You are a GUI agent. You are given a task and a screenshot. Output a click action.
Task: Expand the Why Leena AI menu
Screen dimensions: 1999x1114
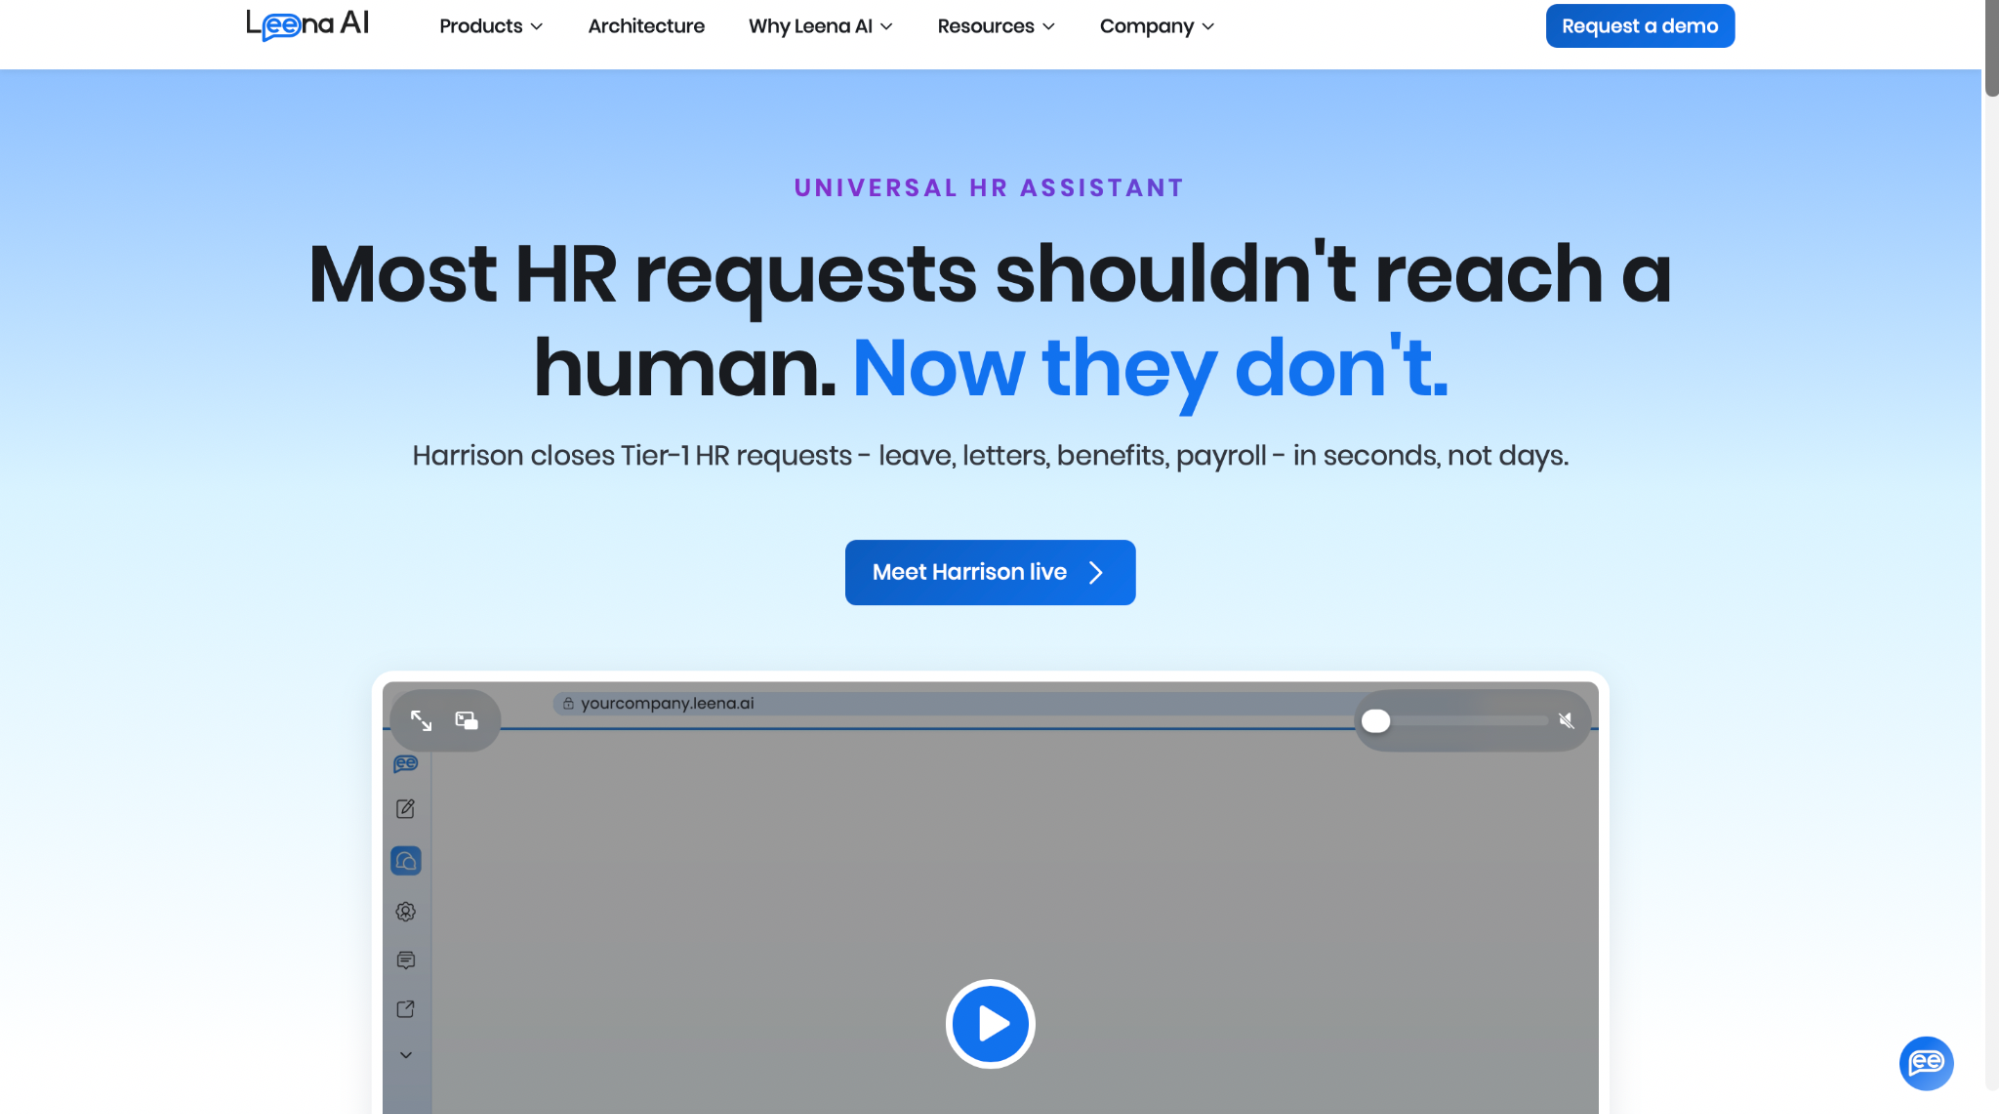(820, 26)
